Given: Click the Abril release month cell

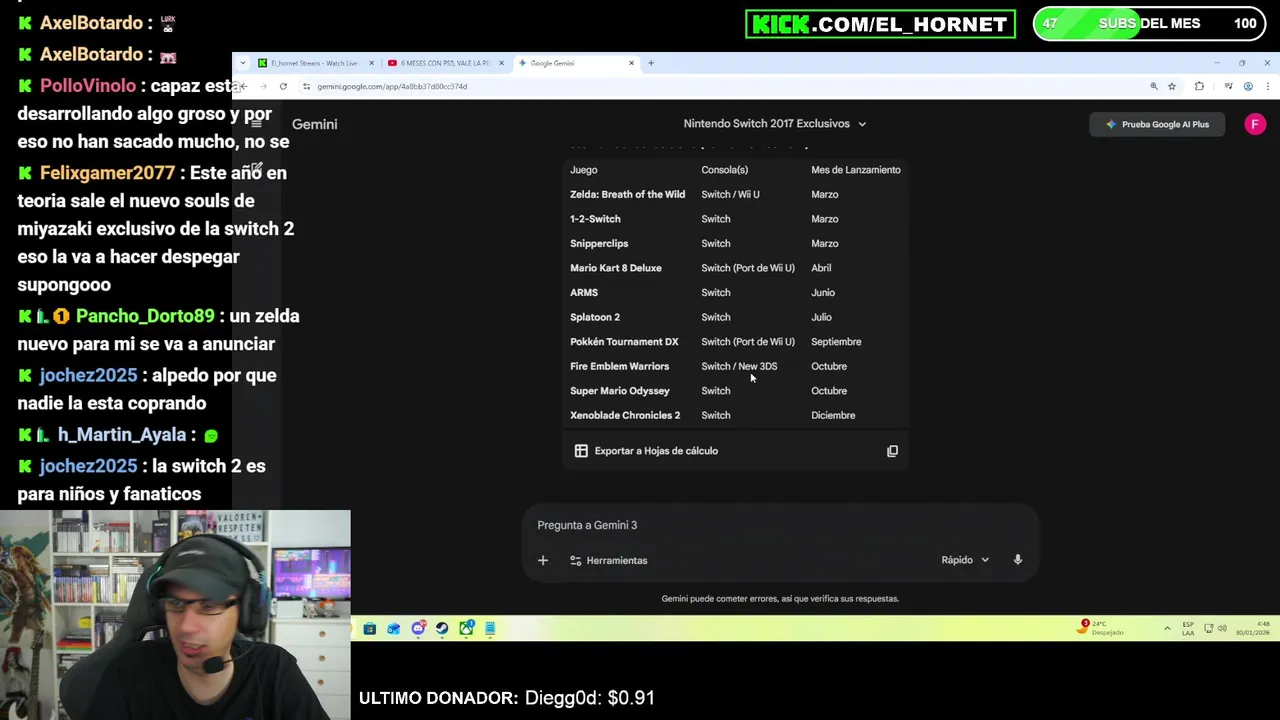Looking at the screenshot, I should click(821, 268).
